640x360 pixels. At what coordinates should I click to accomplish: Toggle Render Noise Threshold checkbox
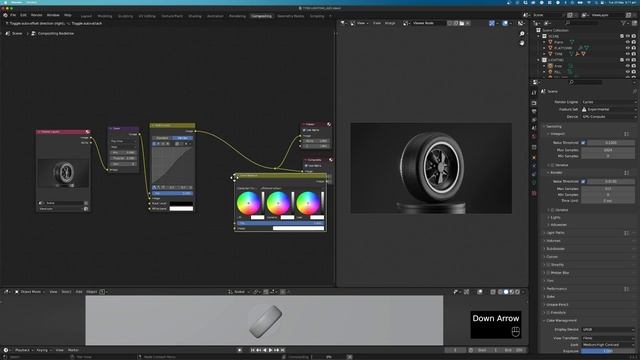pyautogui.click(x=583, y=182)
